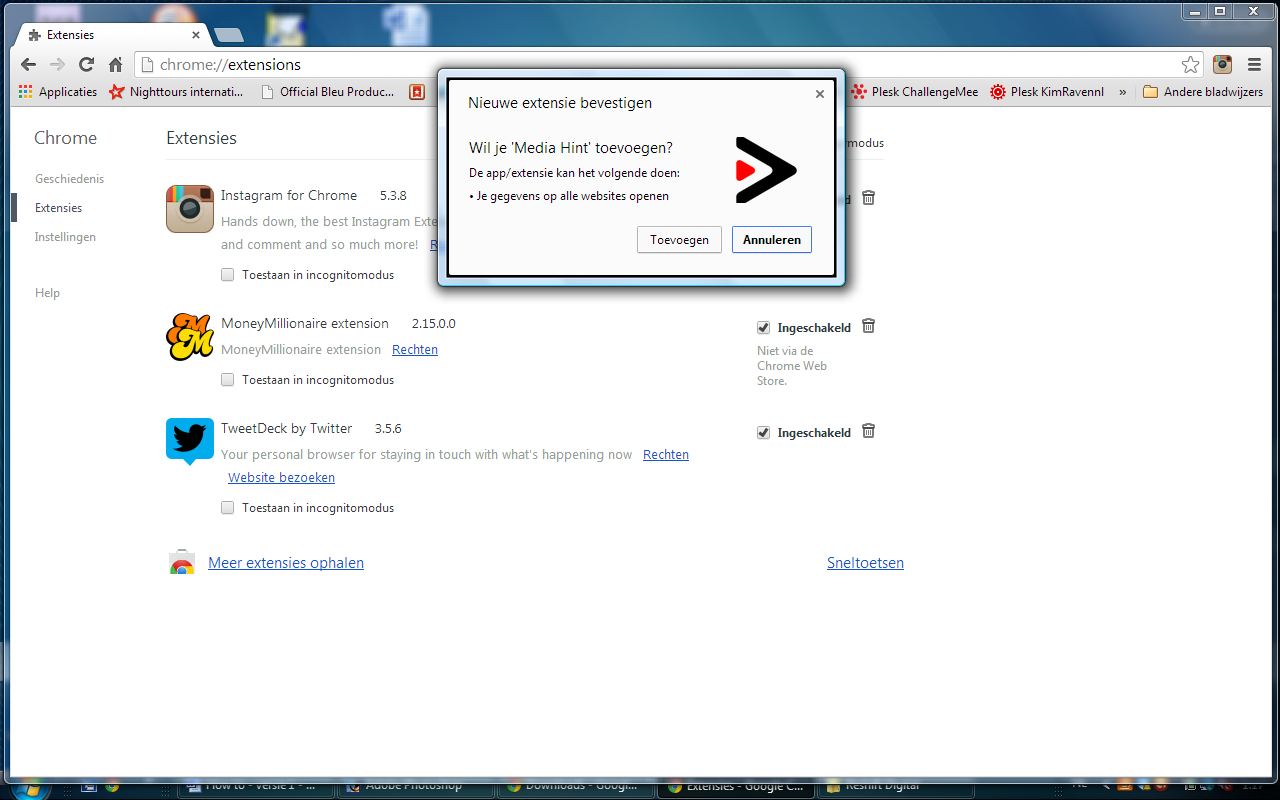Allow TweetDeck by Twitter in incognito mode

228,508
